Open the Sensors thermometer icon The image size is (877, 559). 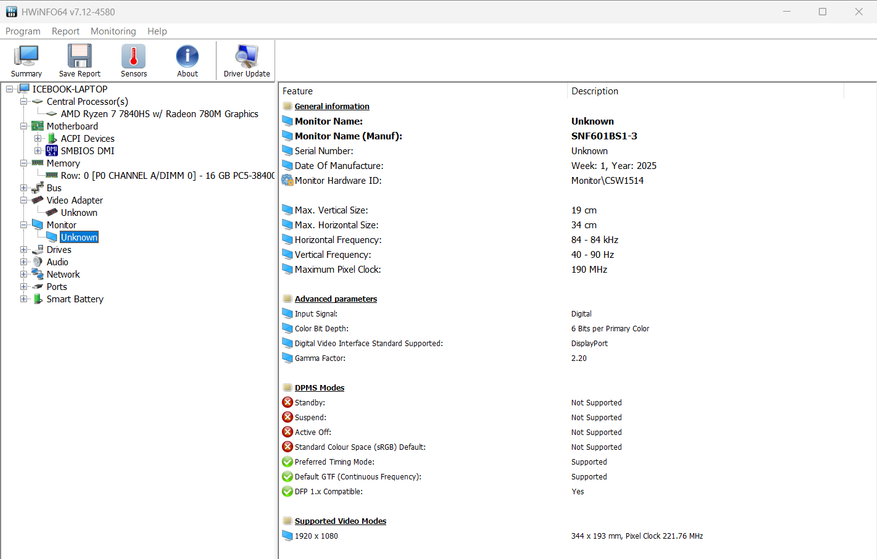click(x=134, y=60)
